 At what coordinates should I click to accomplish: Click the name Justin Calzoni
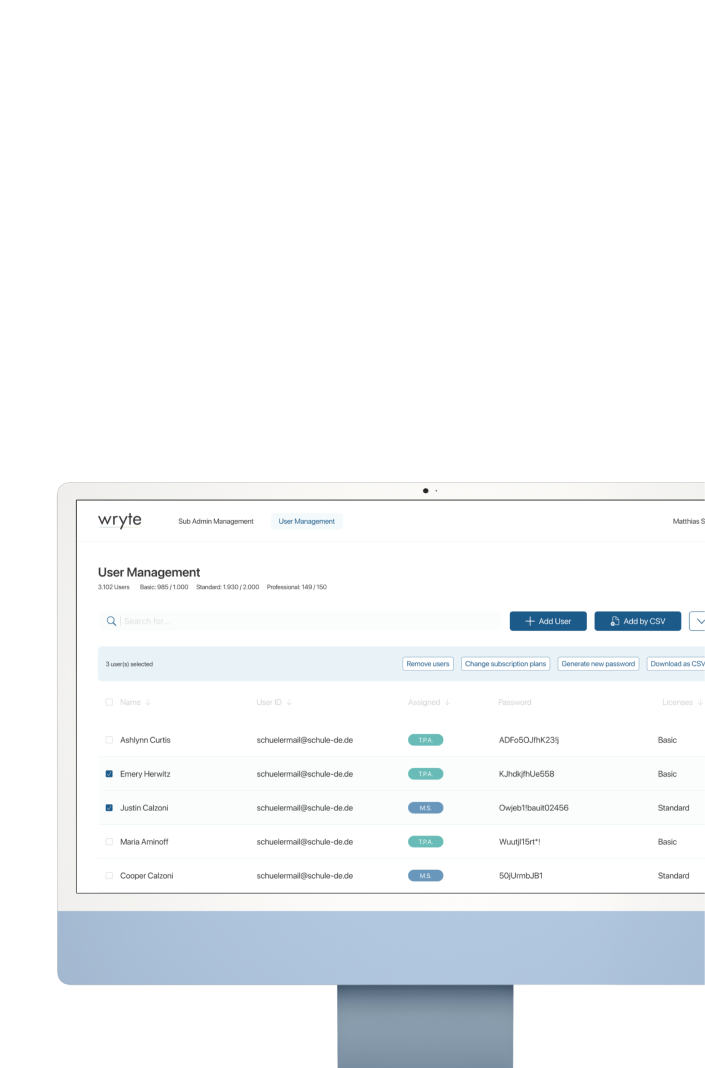[x=144, y=808]
